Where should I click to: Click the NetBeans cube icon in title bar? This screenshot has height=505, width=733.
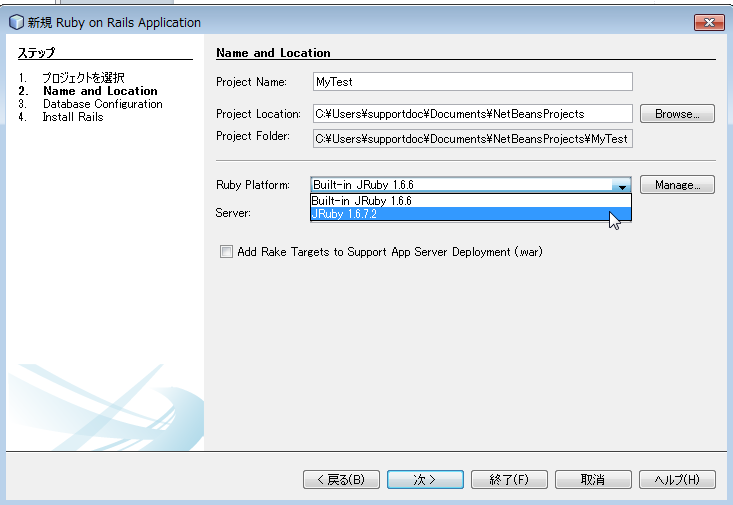coord(16,22)
